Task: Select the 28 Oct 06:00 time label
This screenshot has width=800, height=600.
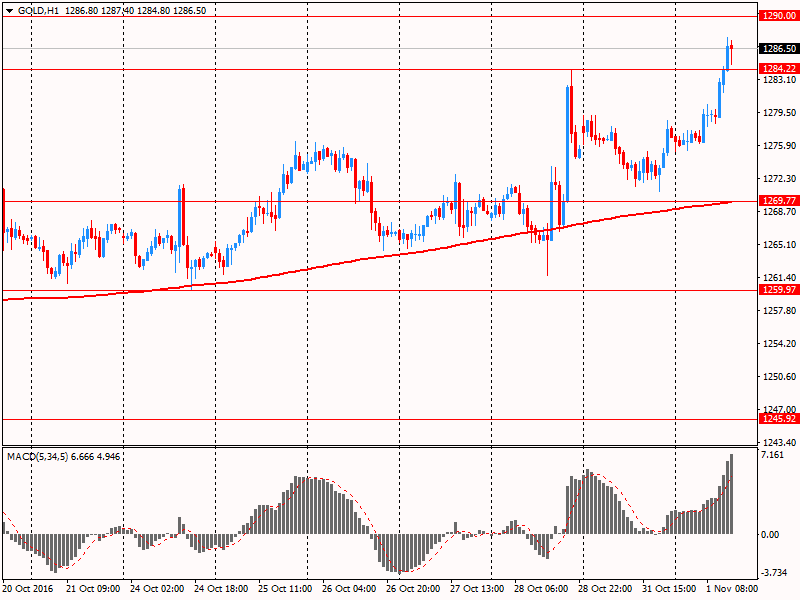Action: click(541, 588)
